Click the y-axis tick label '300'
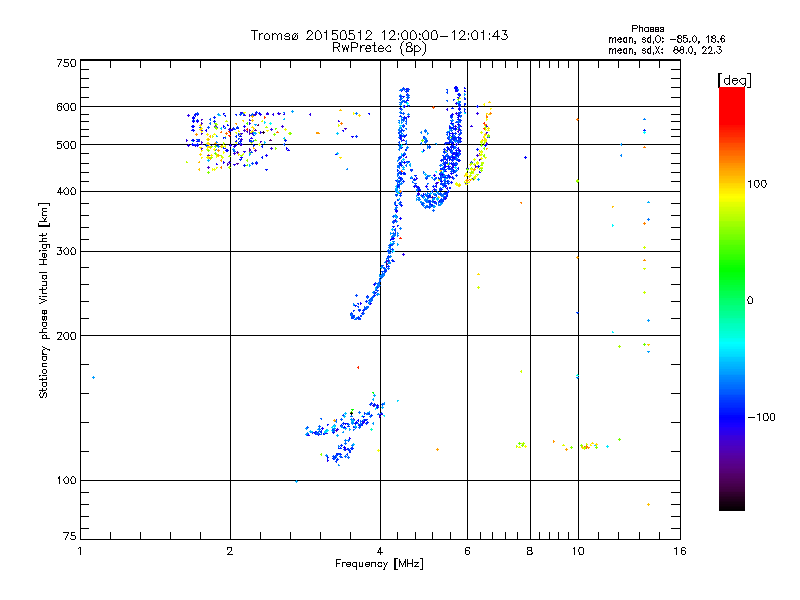Viewport: 800px width, 600px height. (67, 251)
